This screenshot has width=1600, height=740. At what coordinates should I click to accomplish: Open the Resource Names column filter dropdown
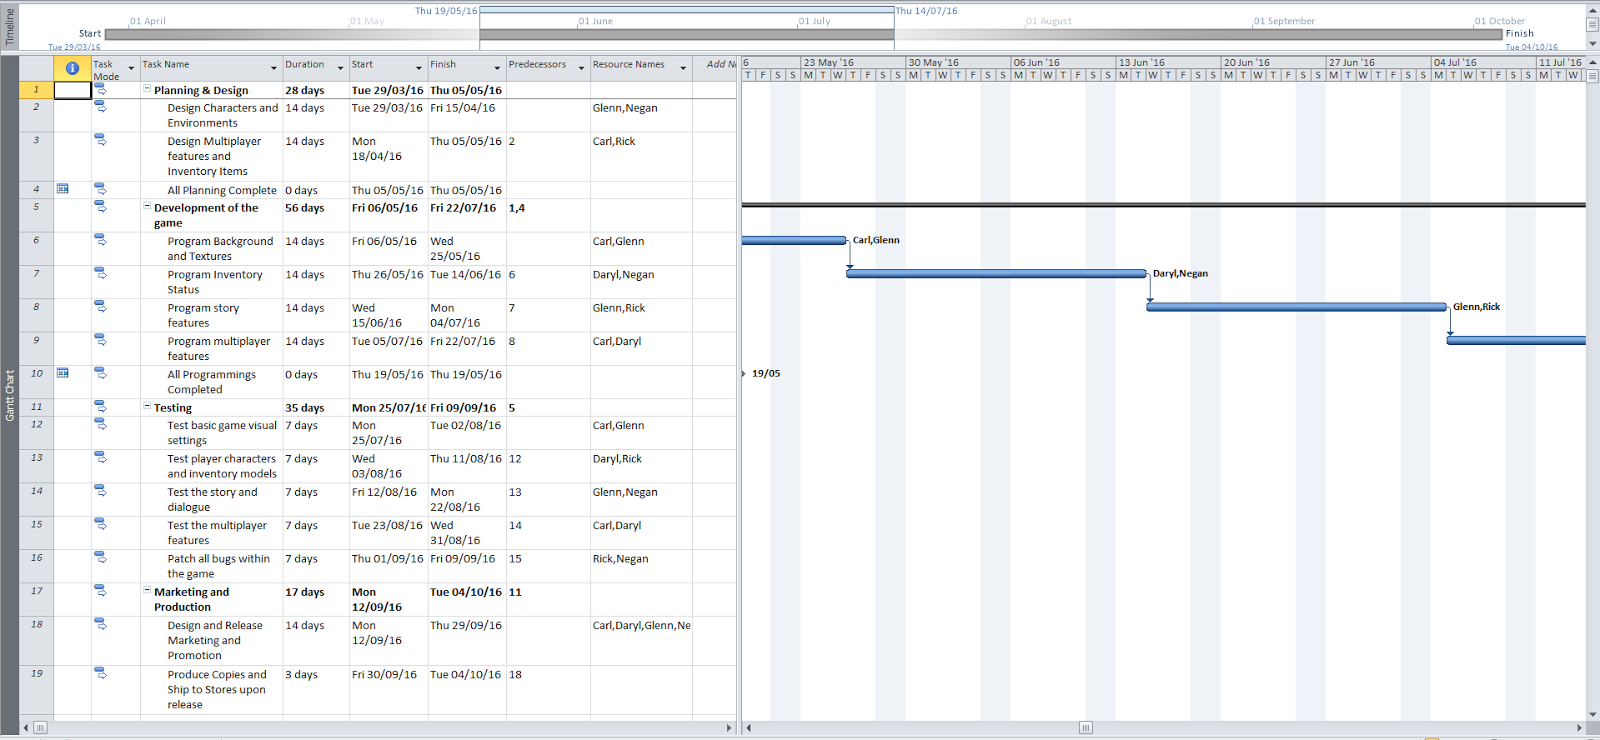(683, 68)
